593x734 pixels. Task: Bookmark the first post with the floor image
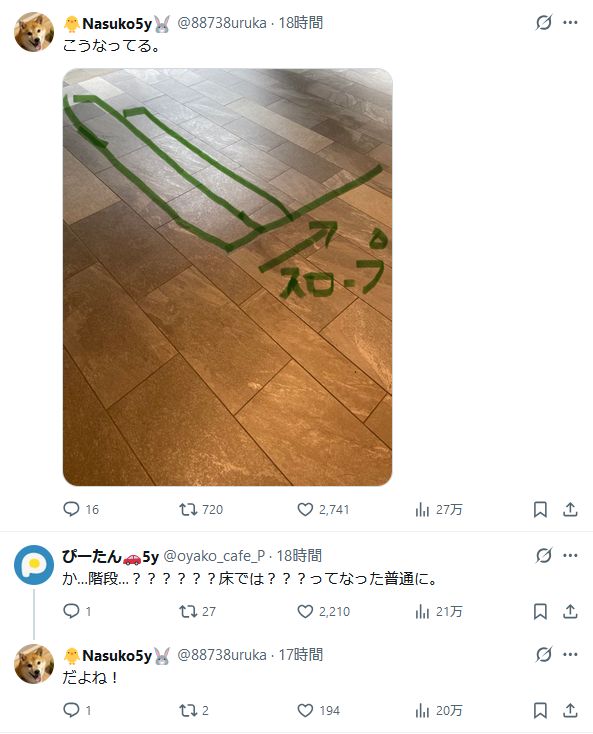click(540, 509)
